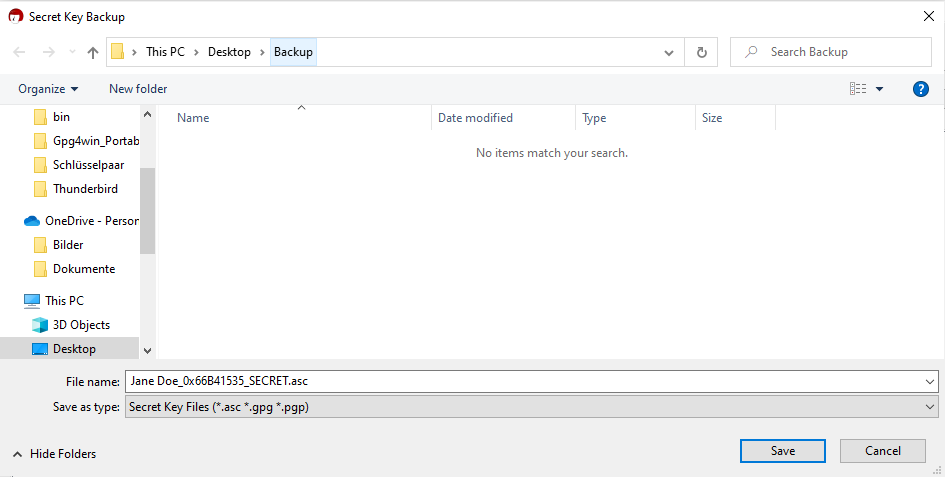Click Desktop in the breadcrumb path
945x477 pixels.
click(229, 52)
